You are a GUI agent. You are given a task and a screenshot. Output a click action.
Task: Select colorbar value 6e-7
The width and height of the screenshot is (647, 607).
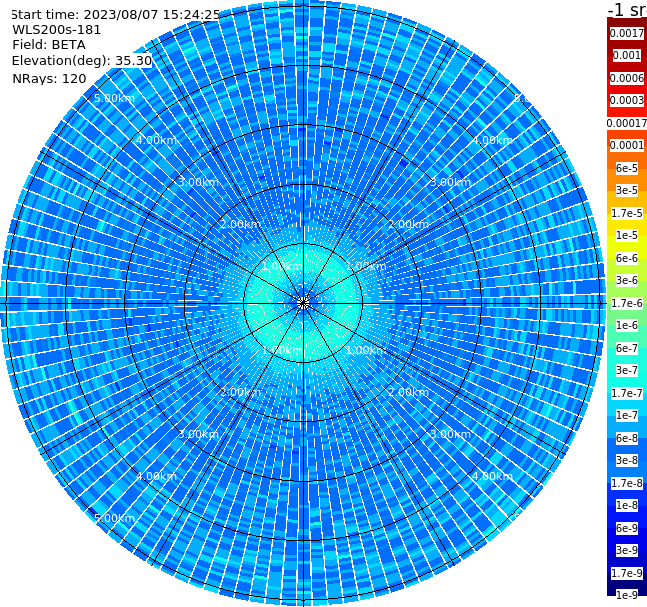pos(627,348)
